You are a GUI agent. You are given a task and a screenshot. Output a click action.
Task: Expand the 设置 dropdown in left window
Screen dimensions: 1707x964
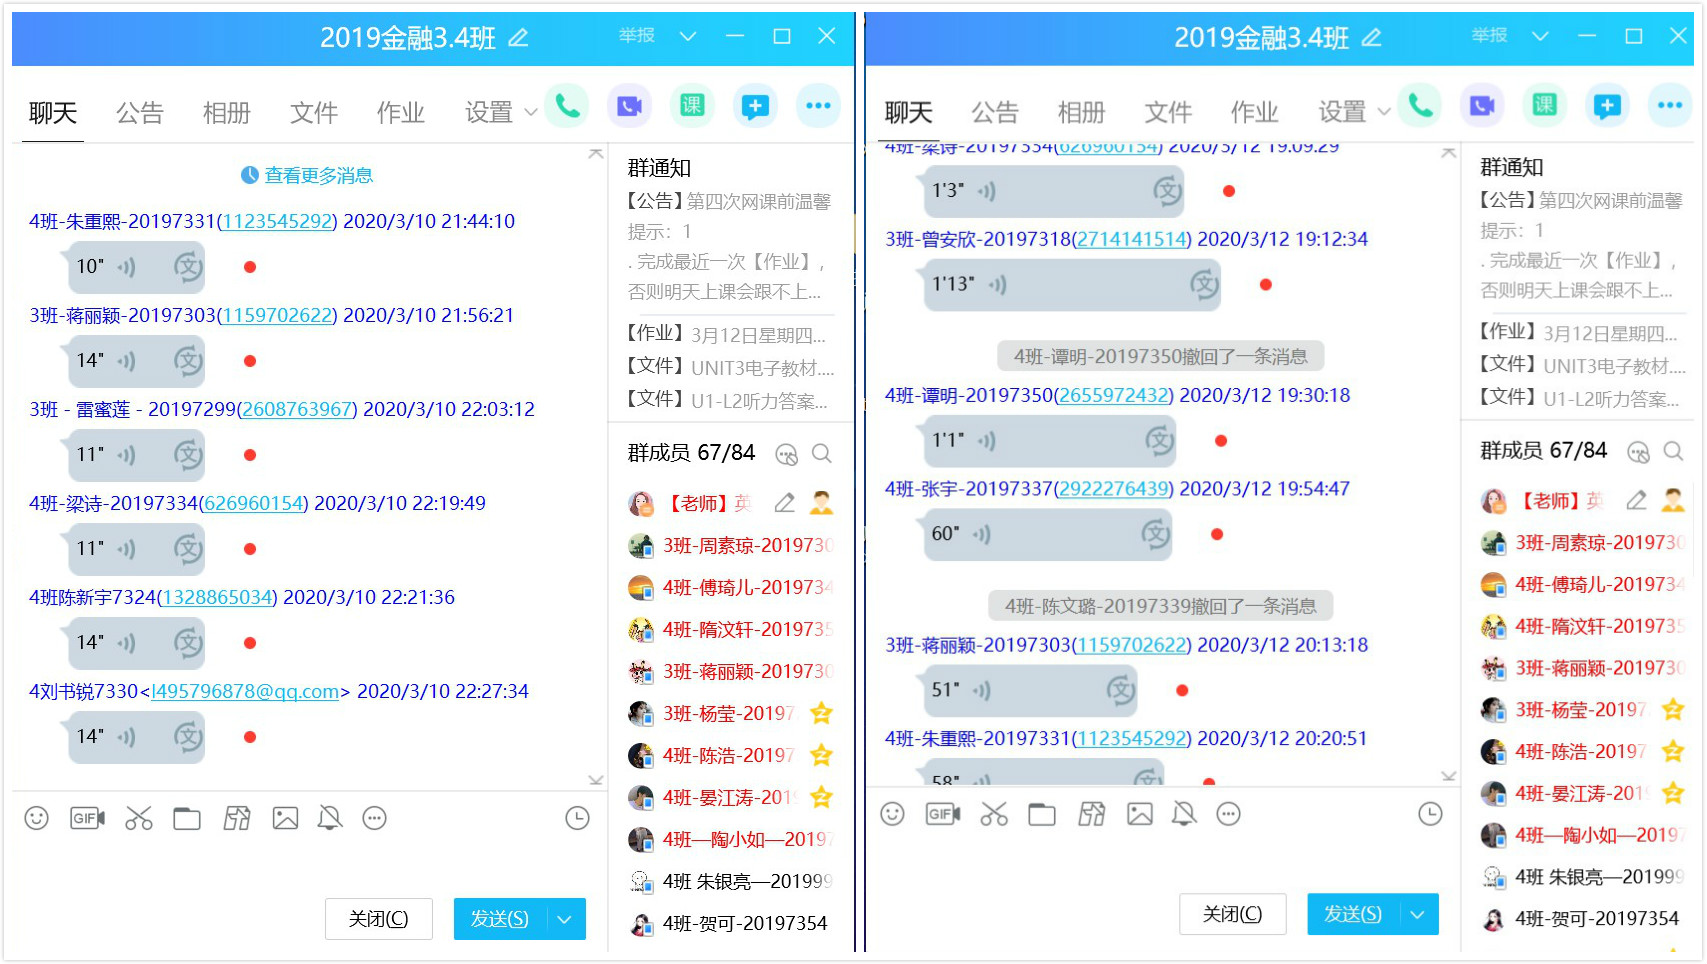click(531, 112)
